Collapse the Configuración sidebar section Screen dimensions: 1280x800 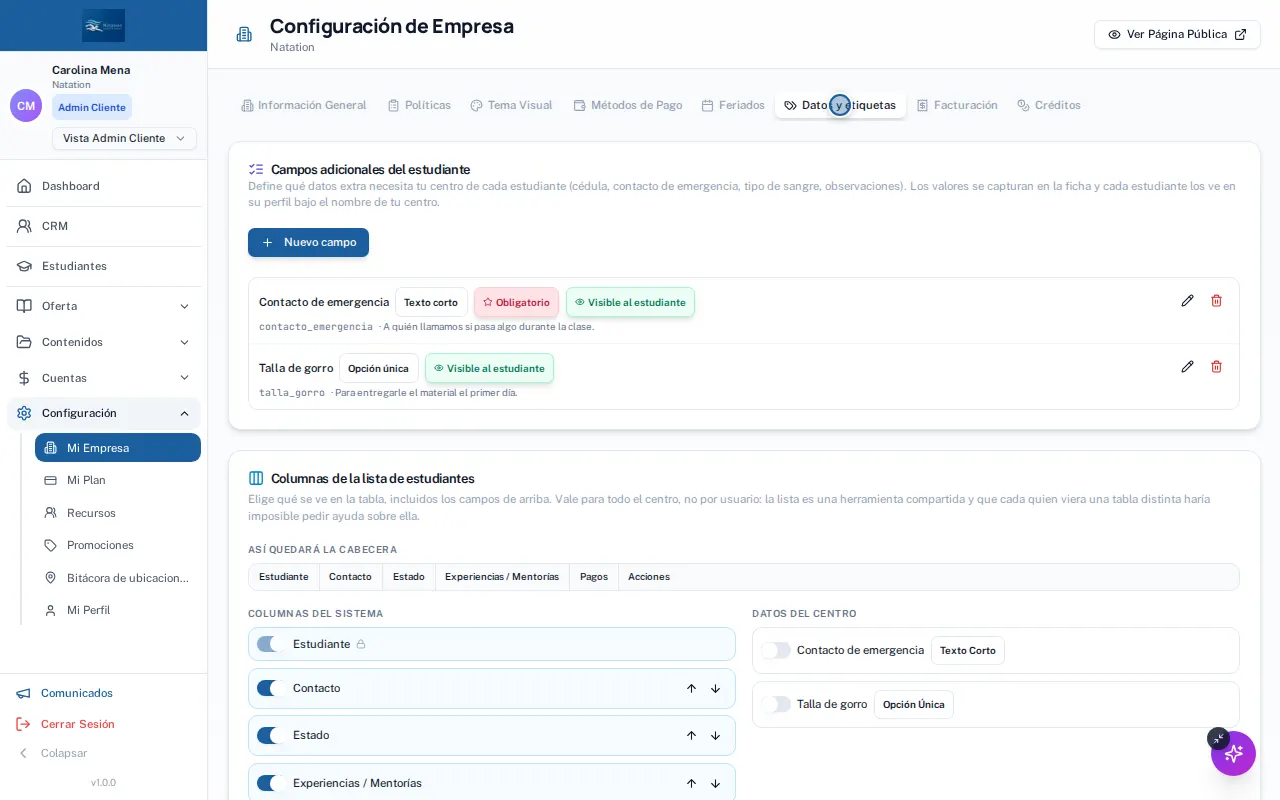(x=104, y=413)
